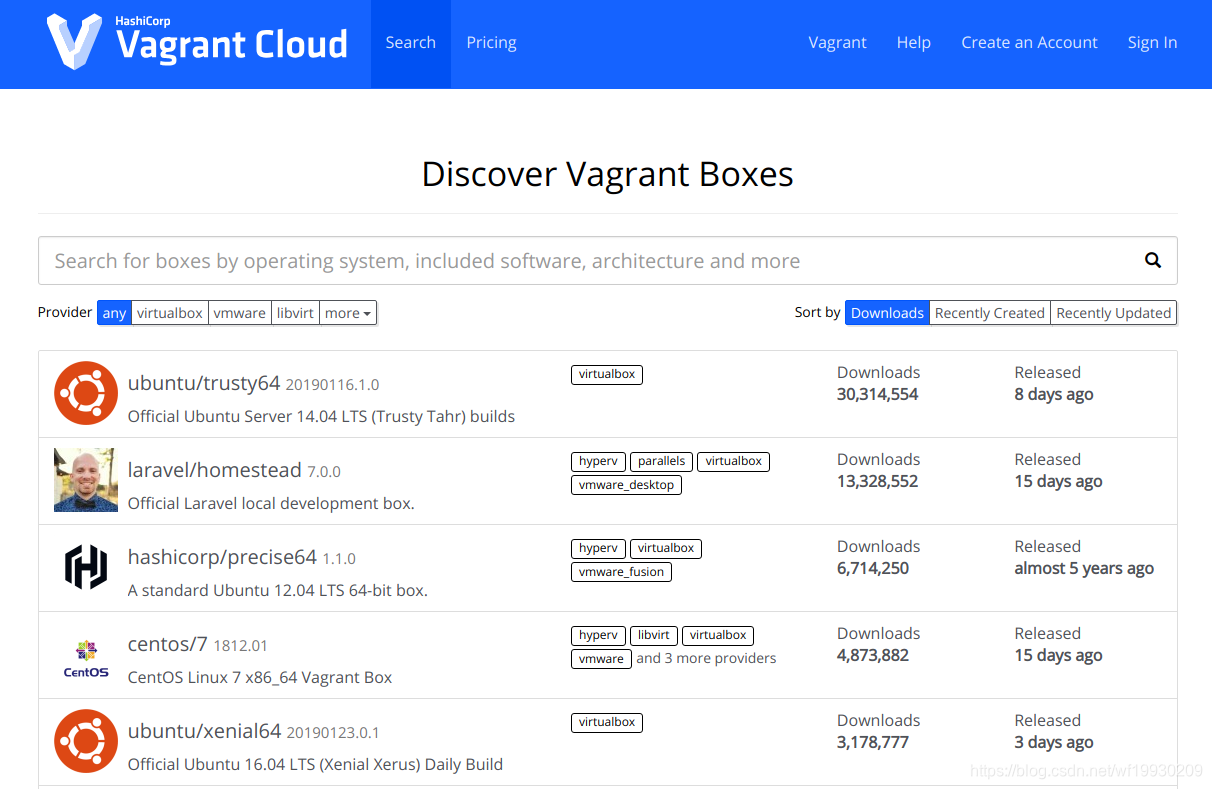The image size is (1212, 789).
Task: Click vmware_desktop tag on laravel/homestead row
Action: pyautogui.click(x=626, y=485)
